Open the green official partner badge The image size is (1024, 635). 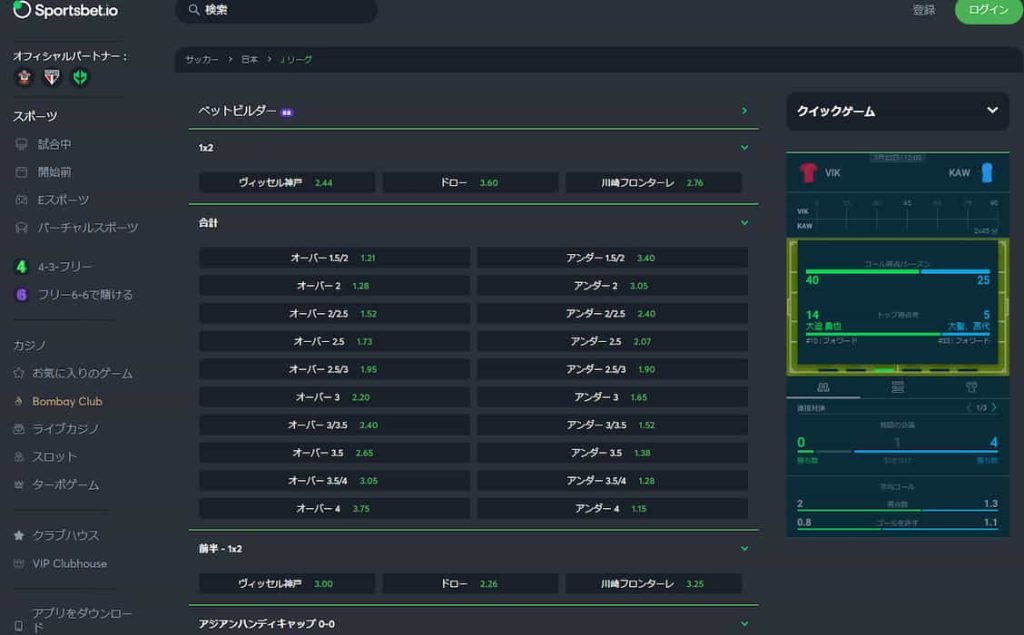pos(80,77)
